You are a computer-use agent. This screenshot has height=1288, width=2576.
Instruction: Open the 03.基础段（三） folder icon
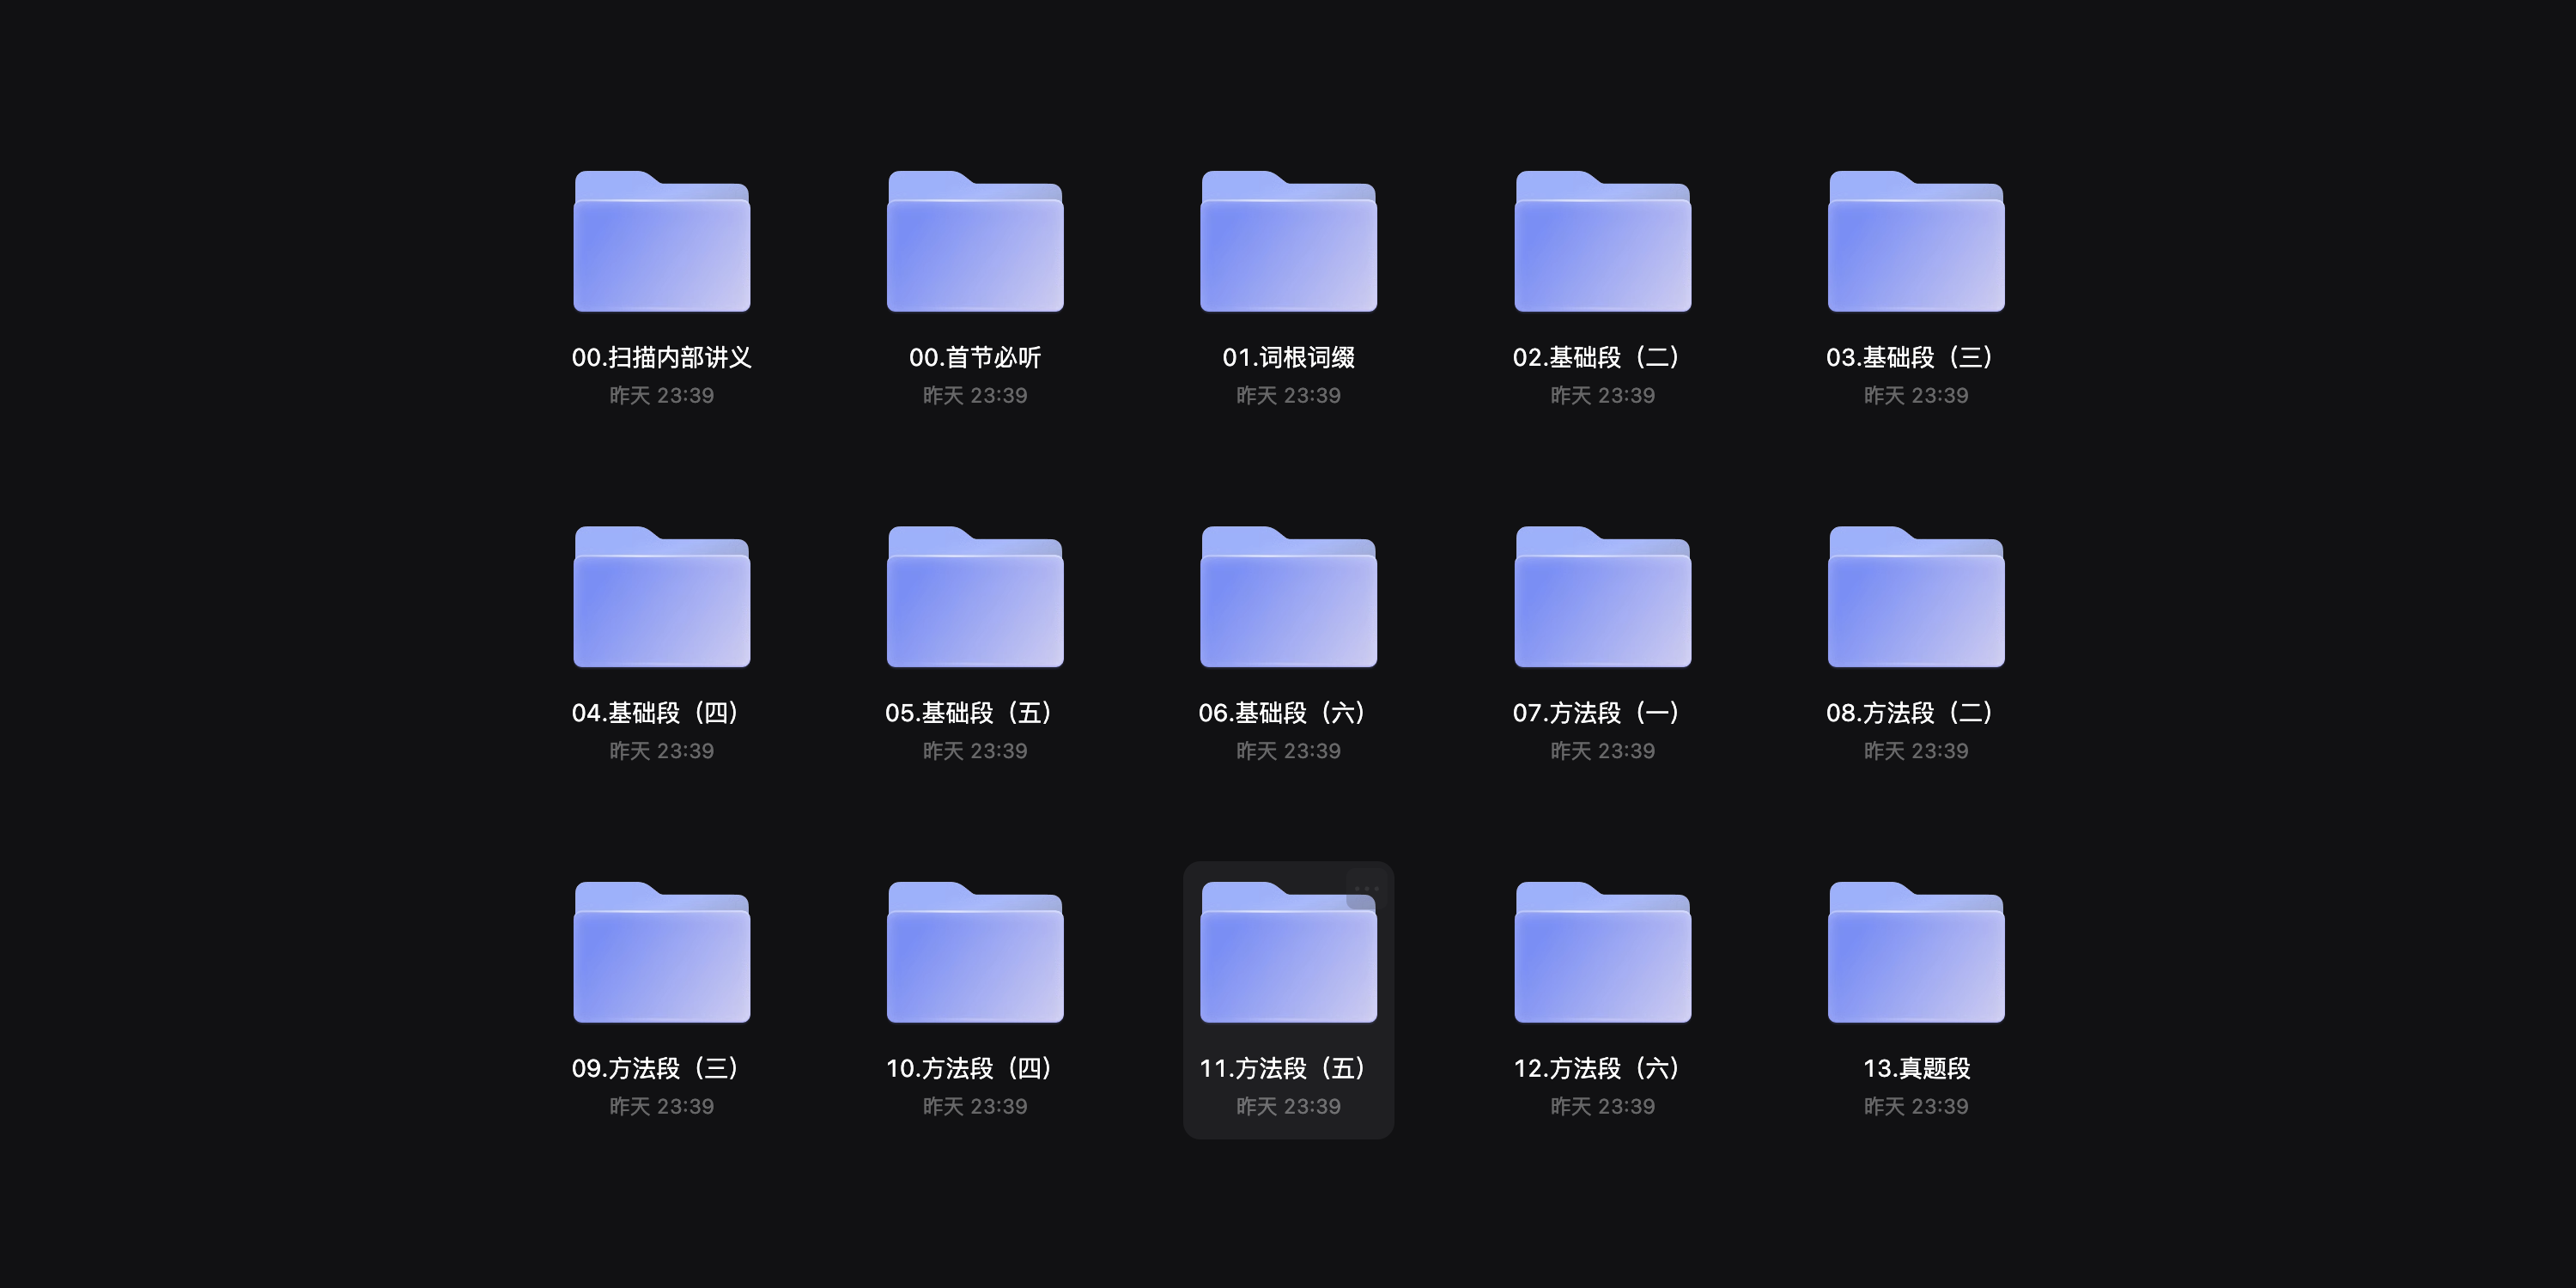pyautogui.click(x=1916, y=241)
